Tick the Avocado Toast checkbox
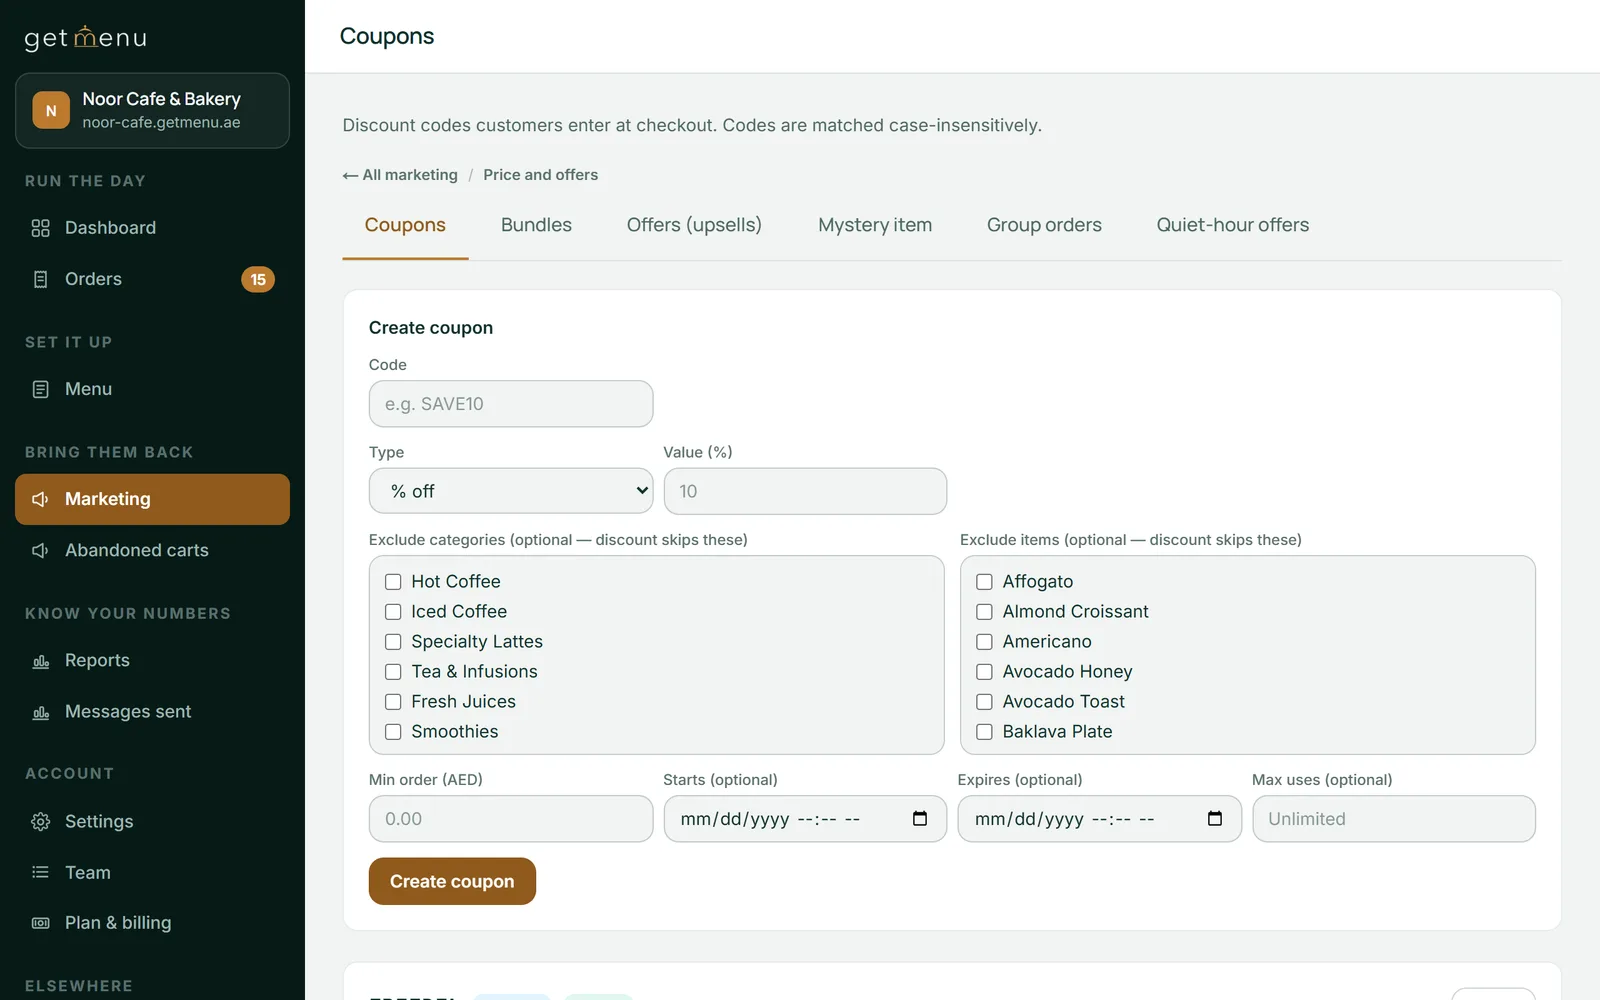This screenshot has width=1600, height=1000. click(x=984, y=702)
